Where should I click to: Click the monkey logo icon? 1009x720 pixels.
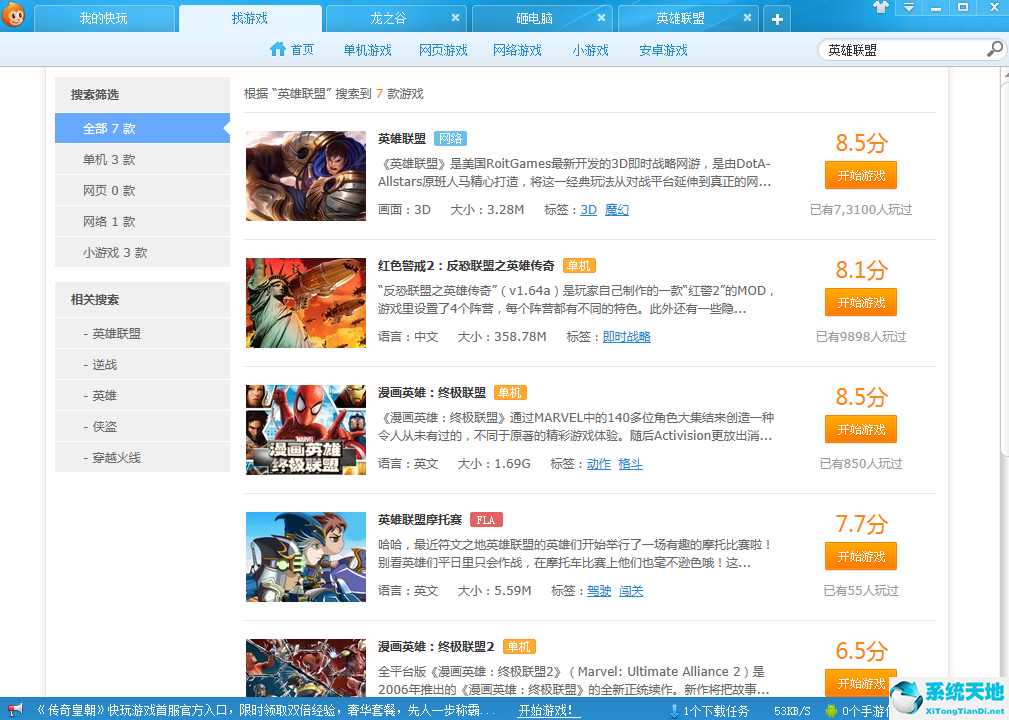(x=13, y=14)
